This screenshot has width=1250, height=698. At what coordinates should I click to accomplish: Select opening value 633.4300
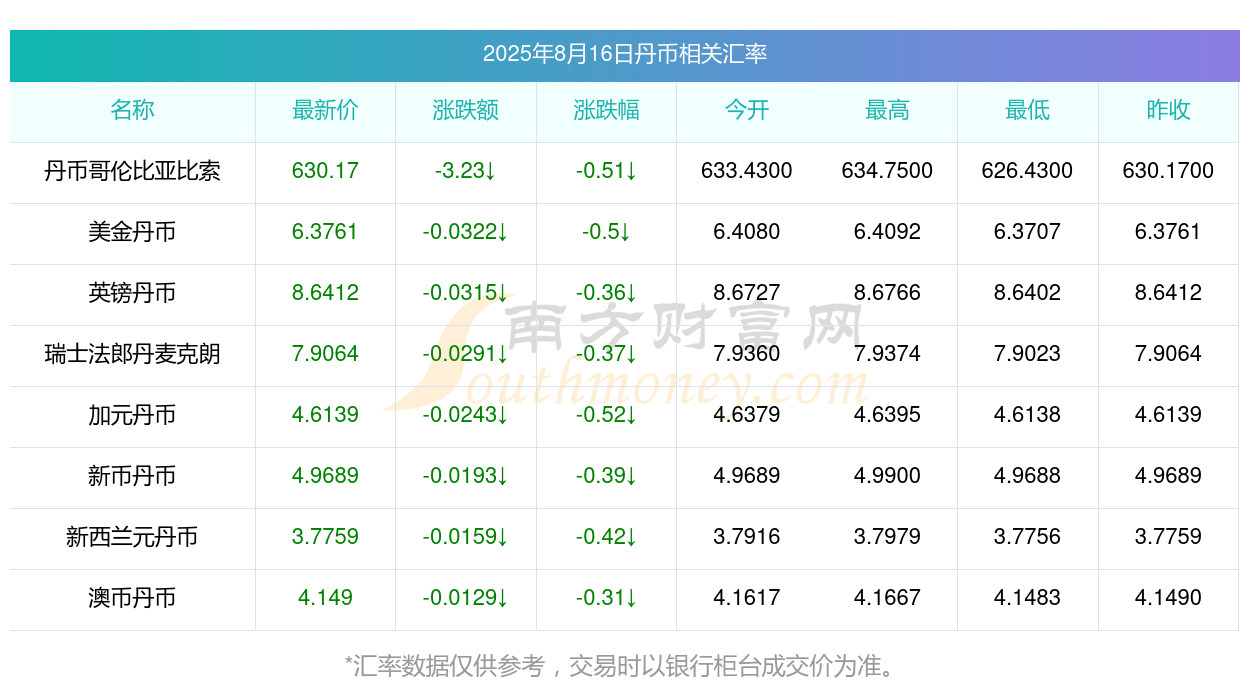(x=747, y=171)
